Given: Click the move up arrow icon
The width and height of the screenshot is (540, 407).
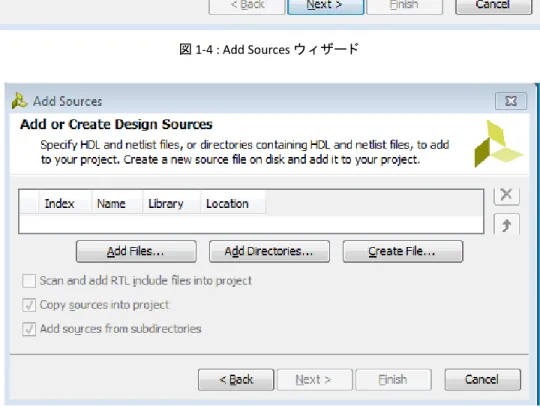Looking at the screenshot, I should [506, 224].
